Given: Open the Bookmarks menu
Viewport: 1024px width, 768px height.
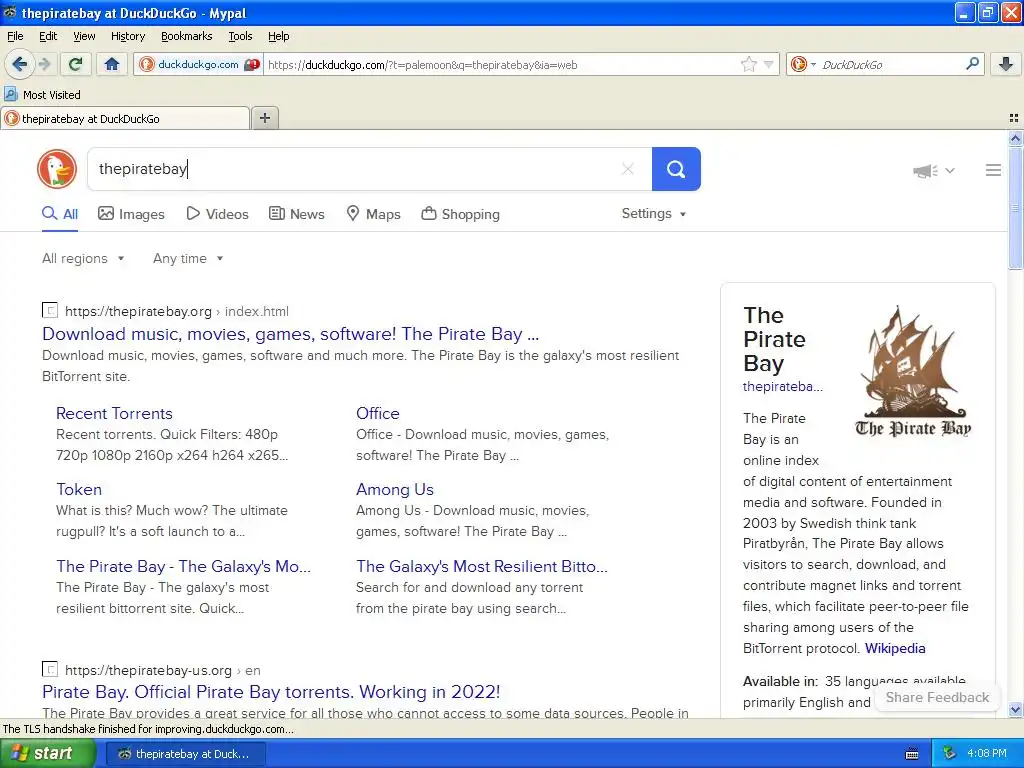Looking at the screenshot, I should tap(186, 36).
